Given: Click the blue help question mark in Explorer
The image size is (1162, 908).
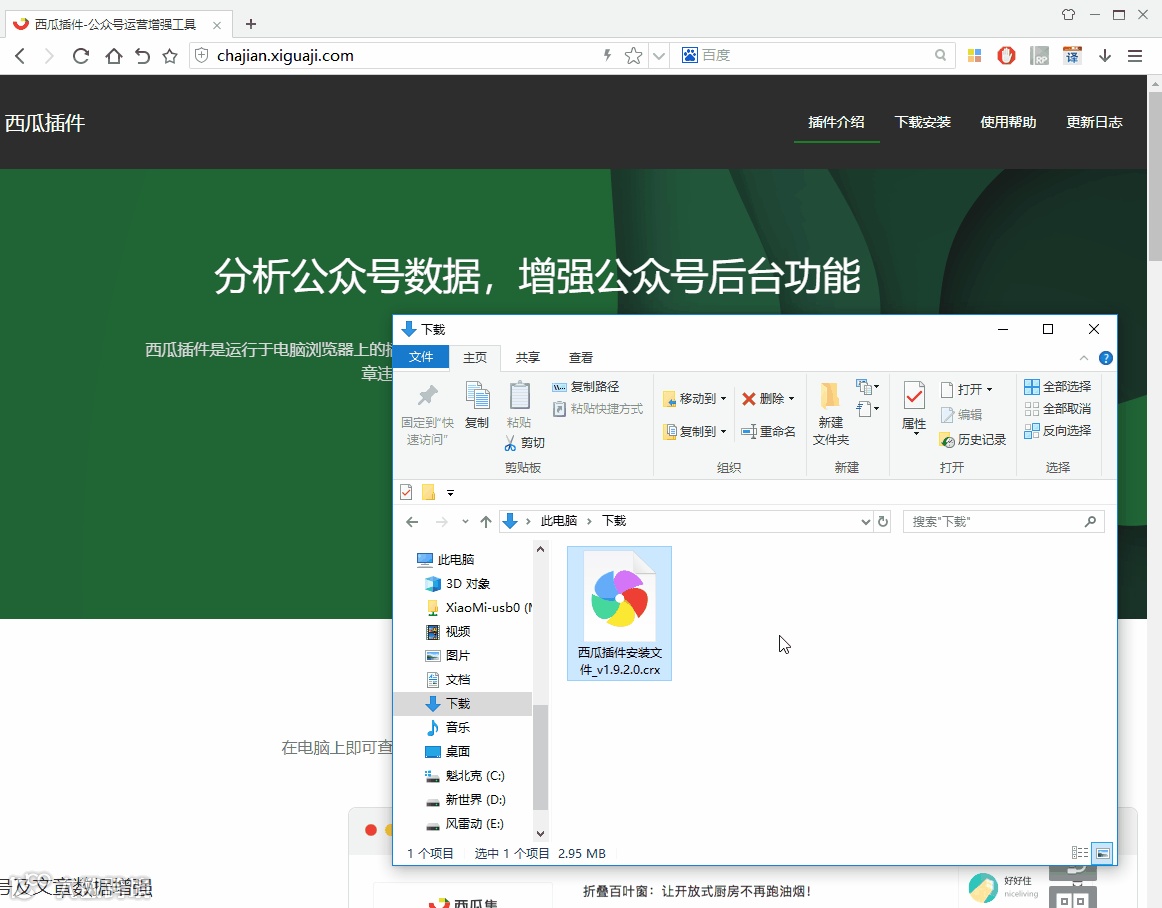Looking at the screenshot, I should click(1106, 358).
